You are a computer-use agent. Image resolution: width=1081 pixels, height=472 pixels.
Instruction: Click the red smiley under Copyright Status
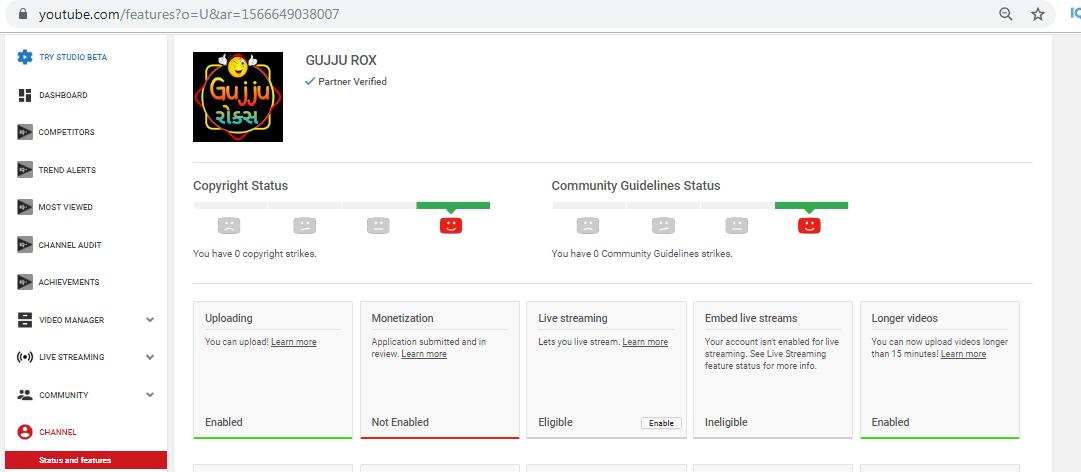[451, 225]
